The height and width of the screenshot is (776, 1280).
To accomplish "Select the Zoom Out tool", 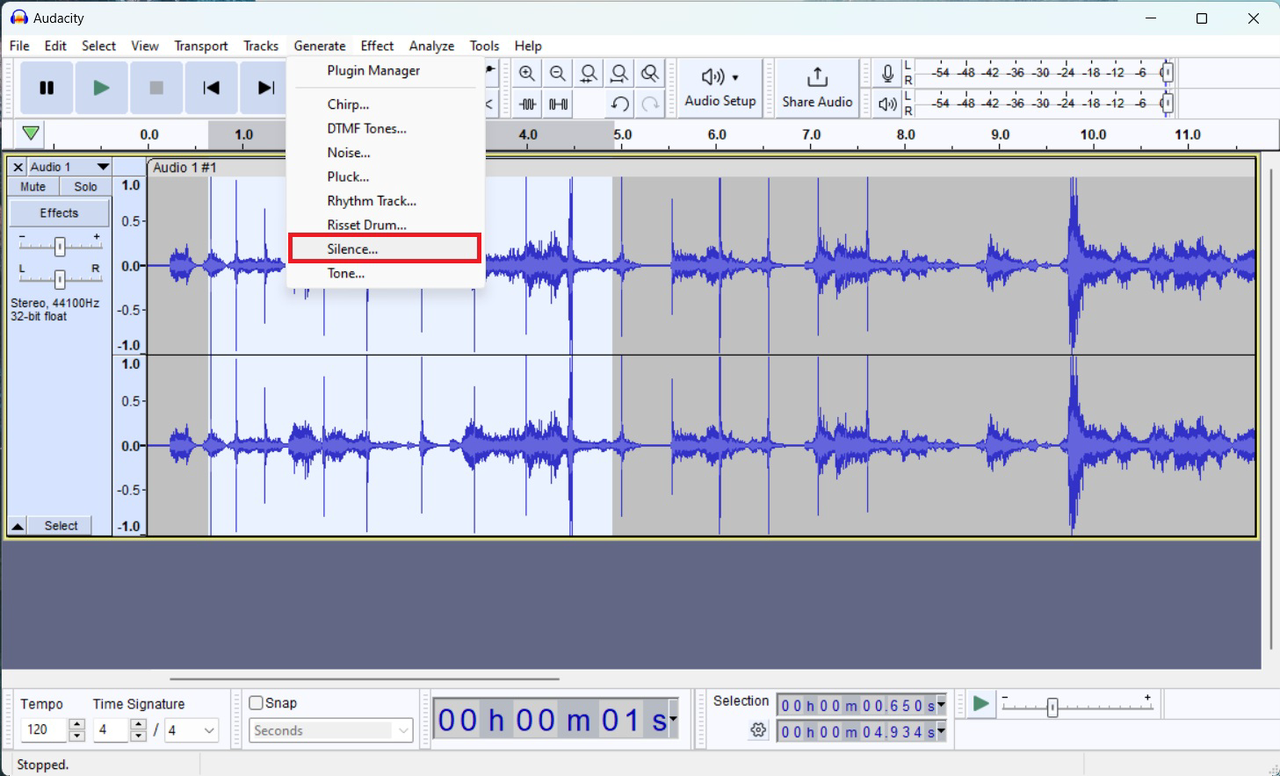I will (x=558, y=73).
